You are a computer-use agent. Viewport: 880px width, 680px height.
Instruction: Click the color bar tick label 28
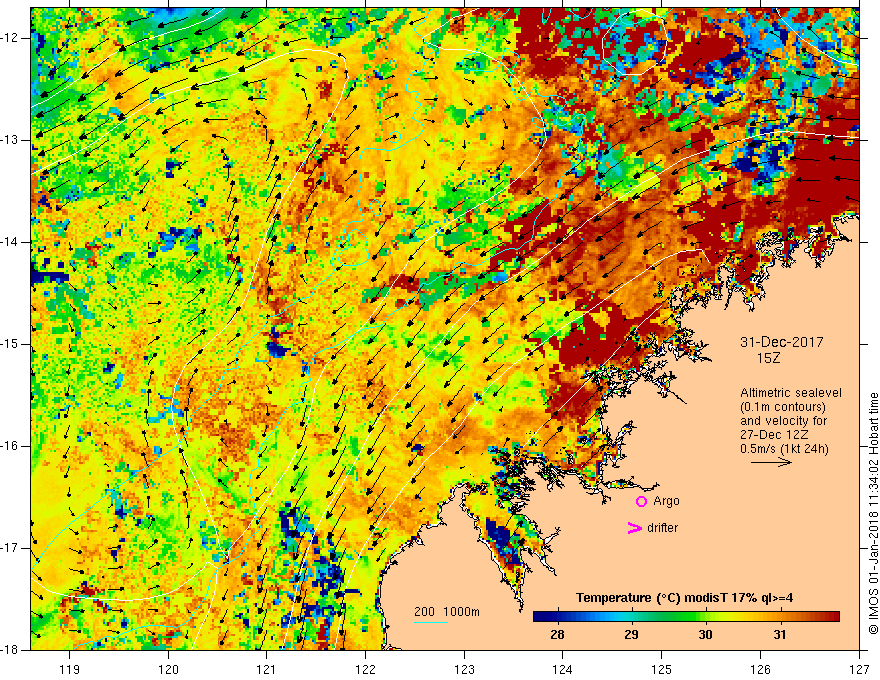tap(557, 635)
